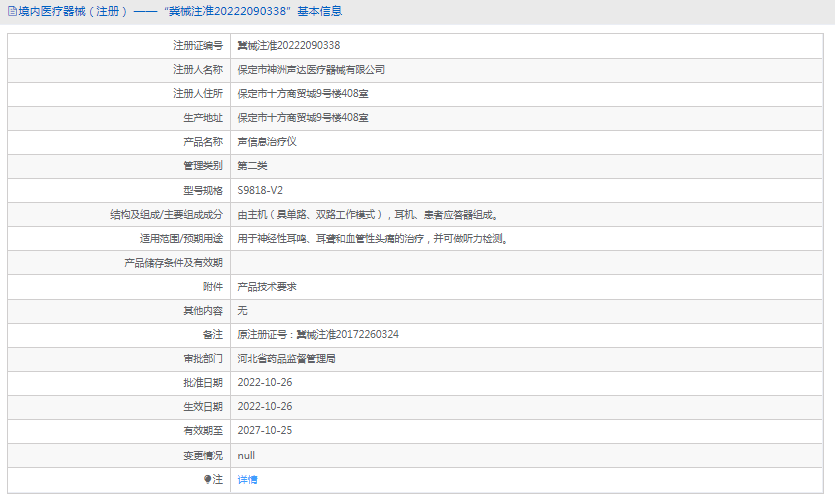This screenshot has width=835, height=498.
Task: Click the 生产地址 address value
Action: click(x=303, y=118)
